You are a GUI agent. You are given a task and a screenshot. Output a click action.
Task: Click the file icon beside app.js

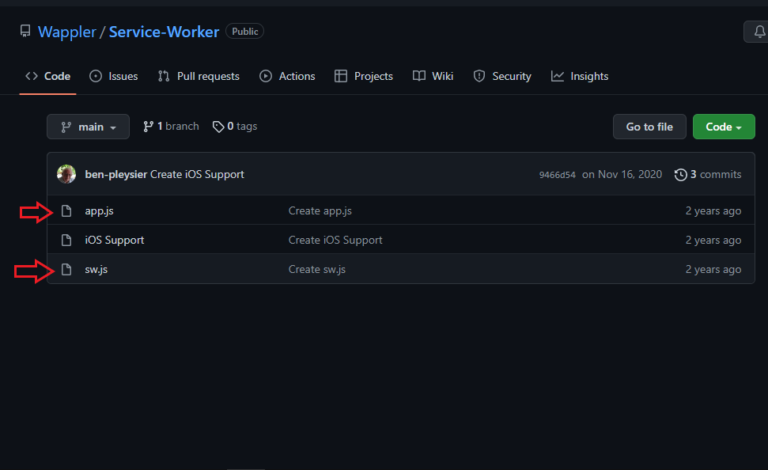pyautogui.click(x=66, y=211)
